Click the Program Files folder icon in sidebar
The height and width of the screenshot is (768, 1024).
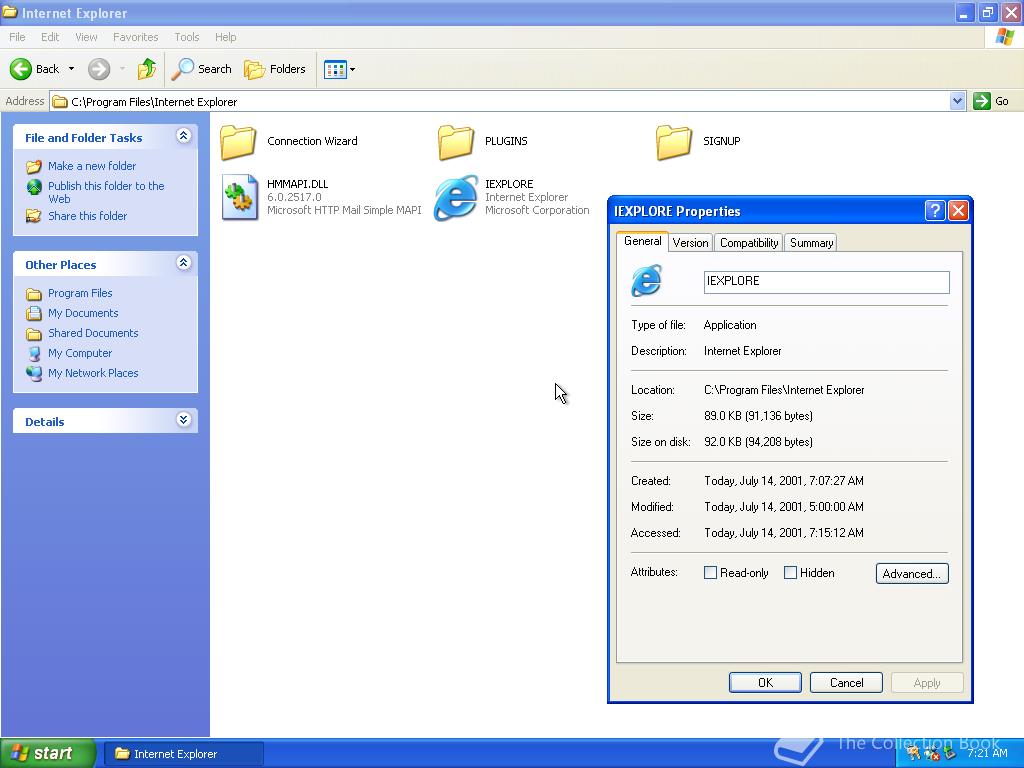tap(34, 294)
